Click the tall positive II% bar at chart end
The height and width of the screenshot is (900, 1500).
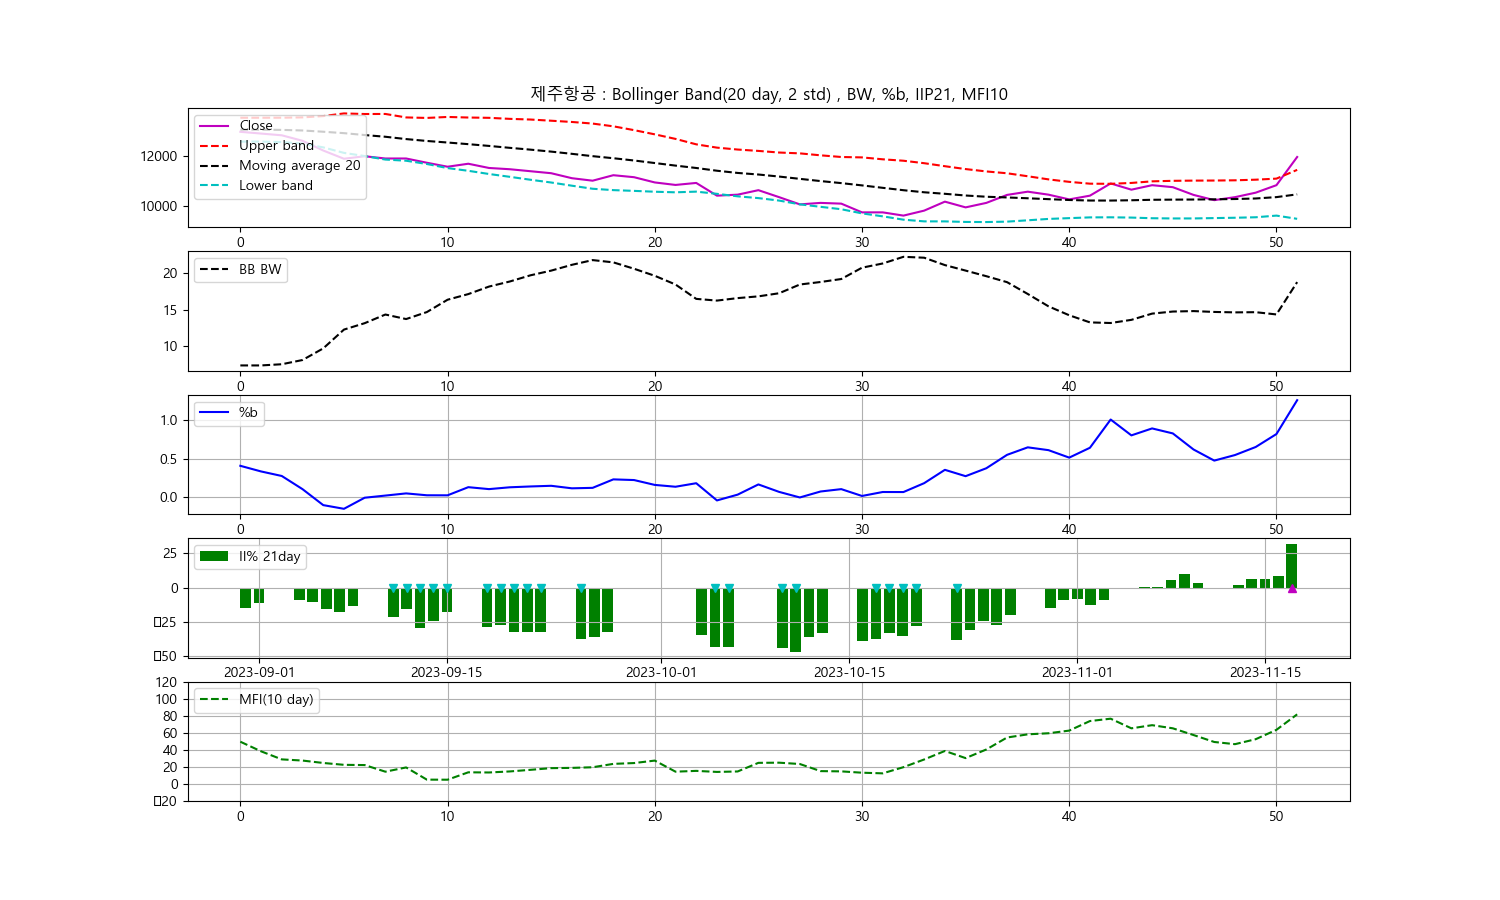(1292, 566)
